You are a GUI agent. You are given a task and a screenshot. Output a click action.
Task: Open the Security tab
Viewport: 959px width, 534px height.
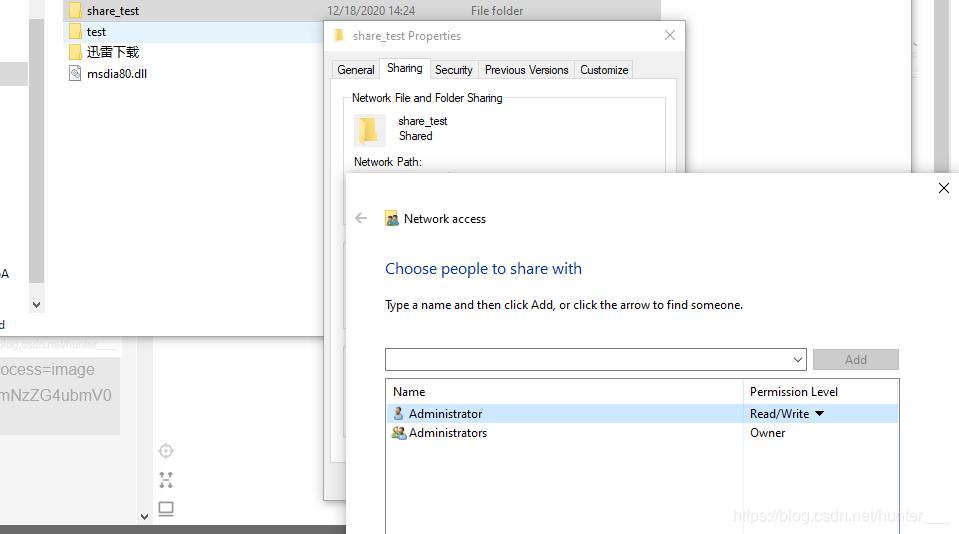[454, 70]
